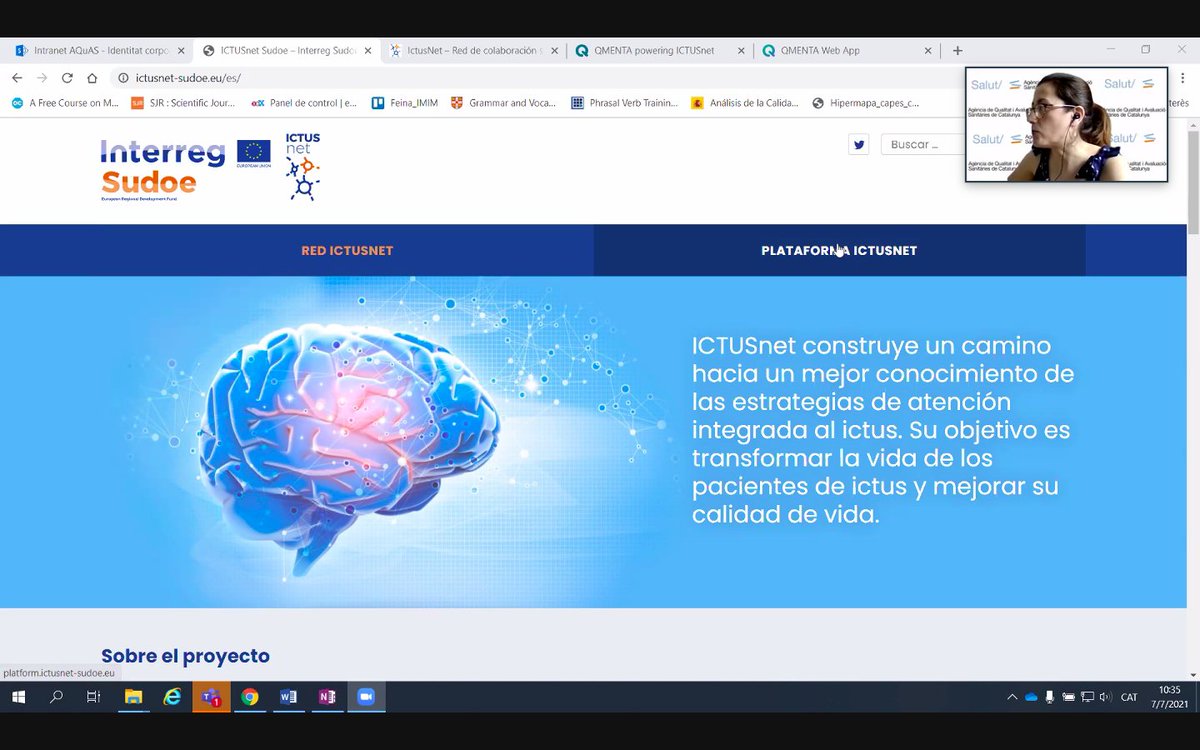Open RED ICTUSNET menu item
1200x750 pixels.
click(x=347, y=251)
